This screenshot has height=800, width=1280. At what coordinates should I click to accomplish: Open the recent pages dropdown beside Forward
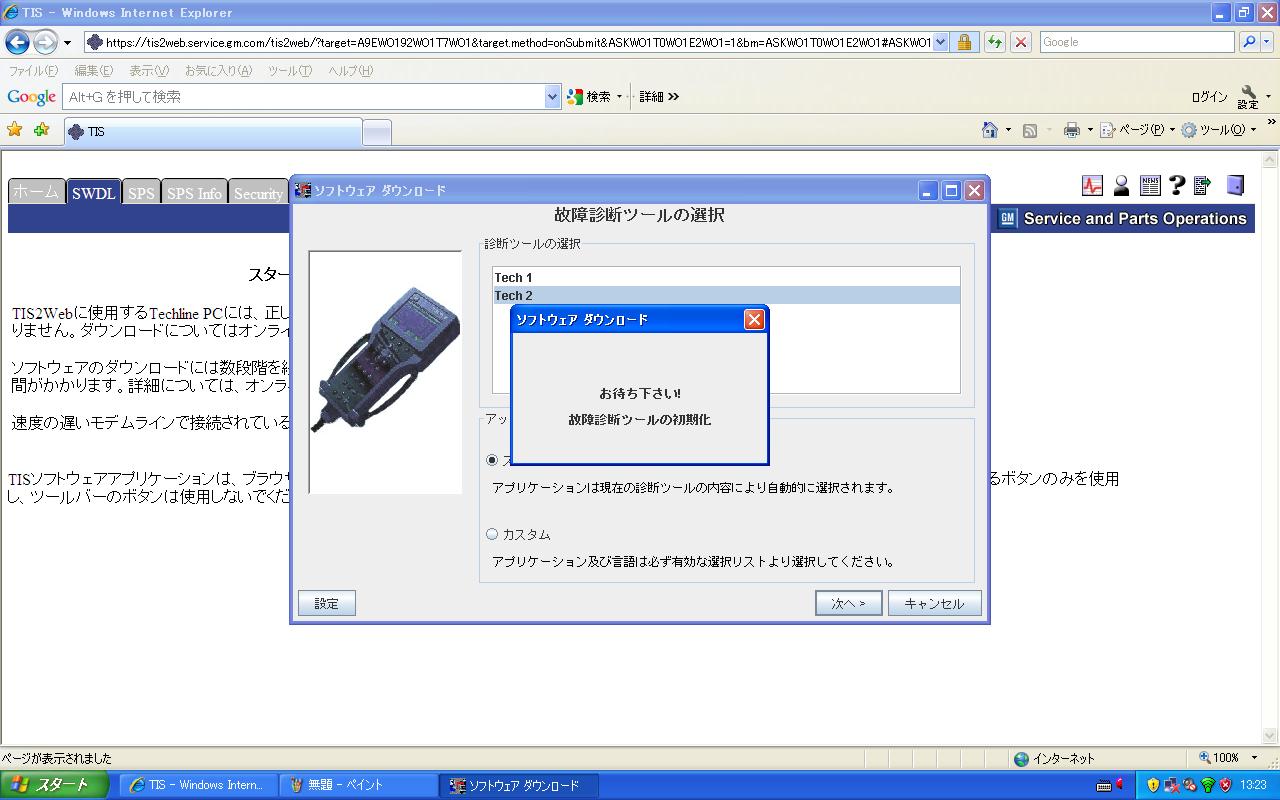67,43
